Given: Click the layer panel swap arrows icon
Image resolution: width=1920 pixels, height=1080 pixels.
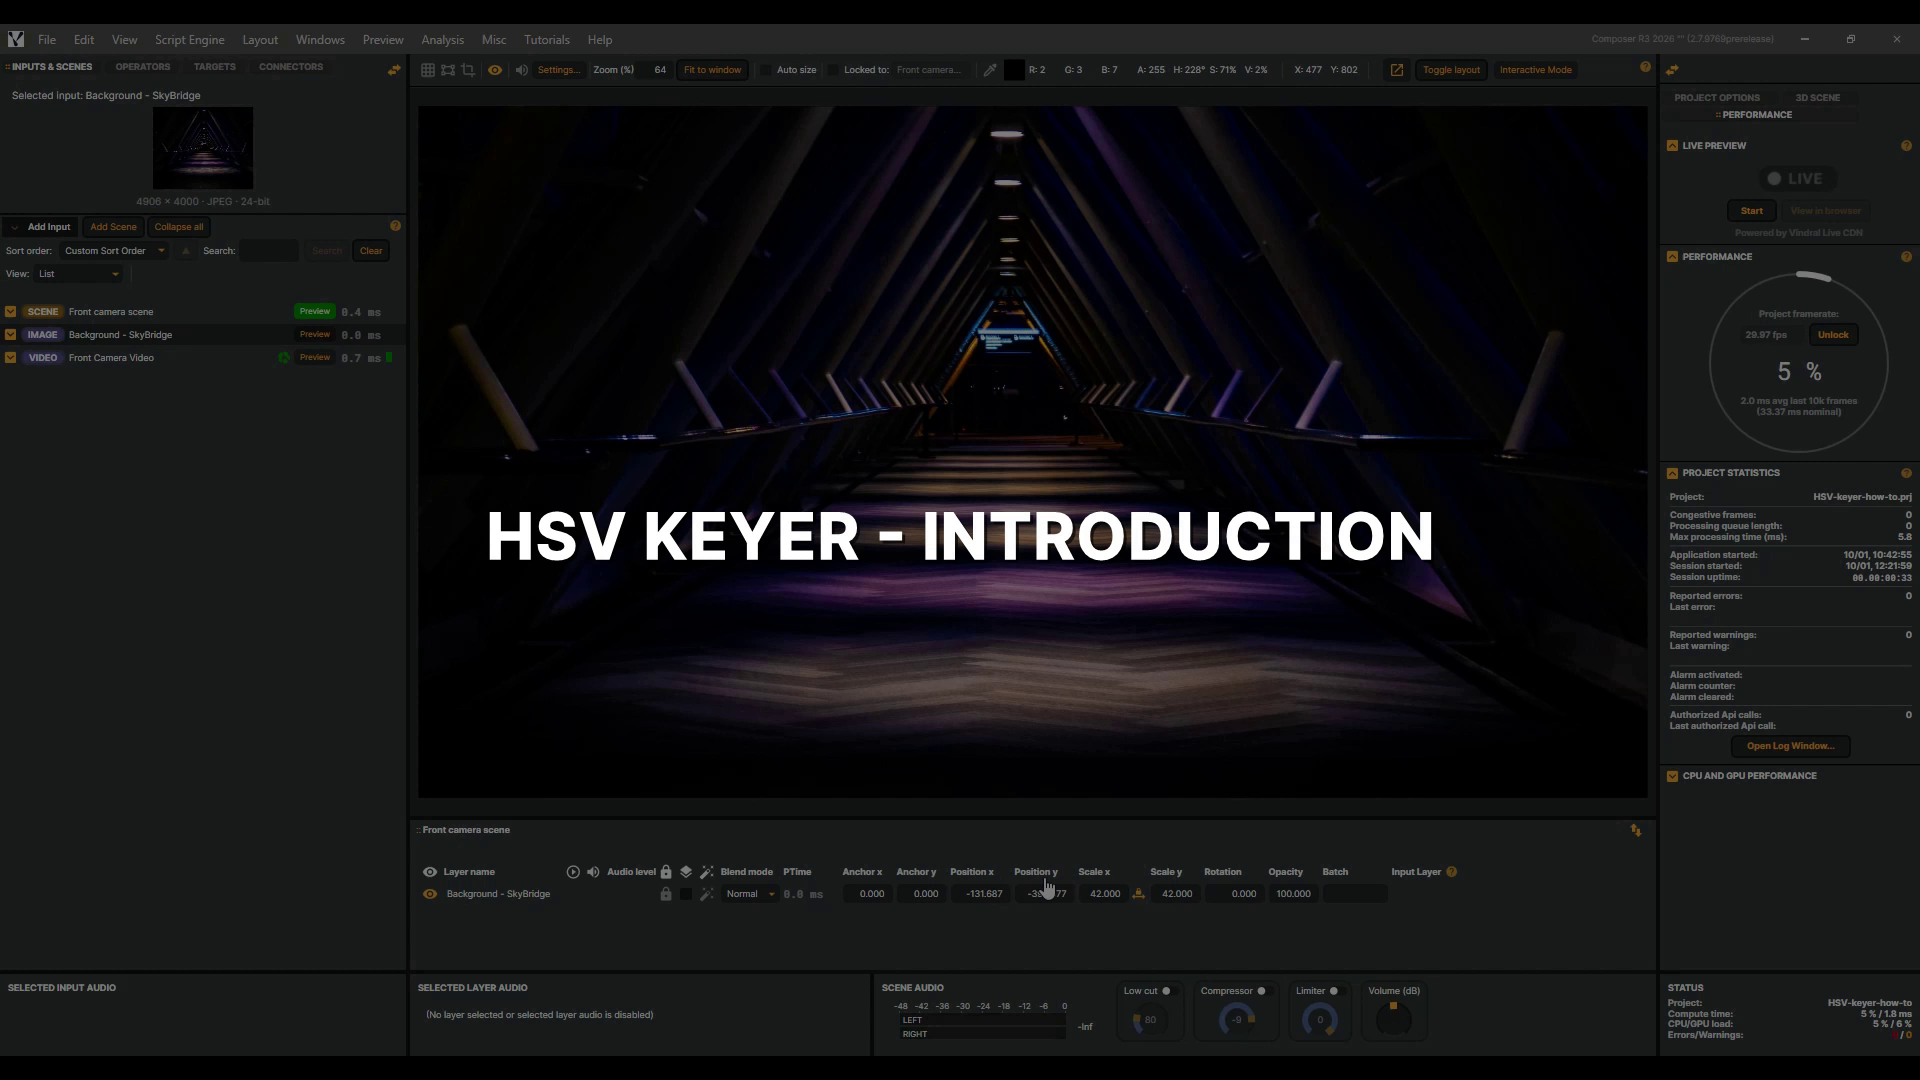Looking at the screenshot, I should (1636, 831).
